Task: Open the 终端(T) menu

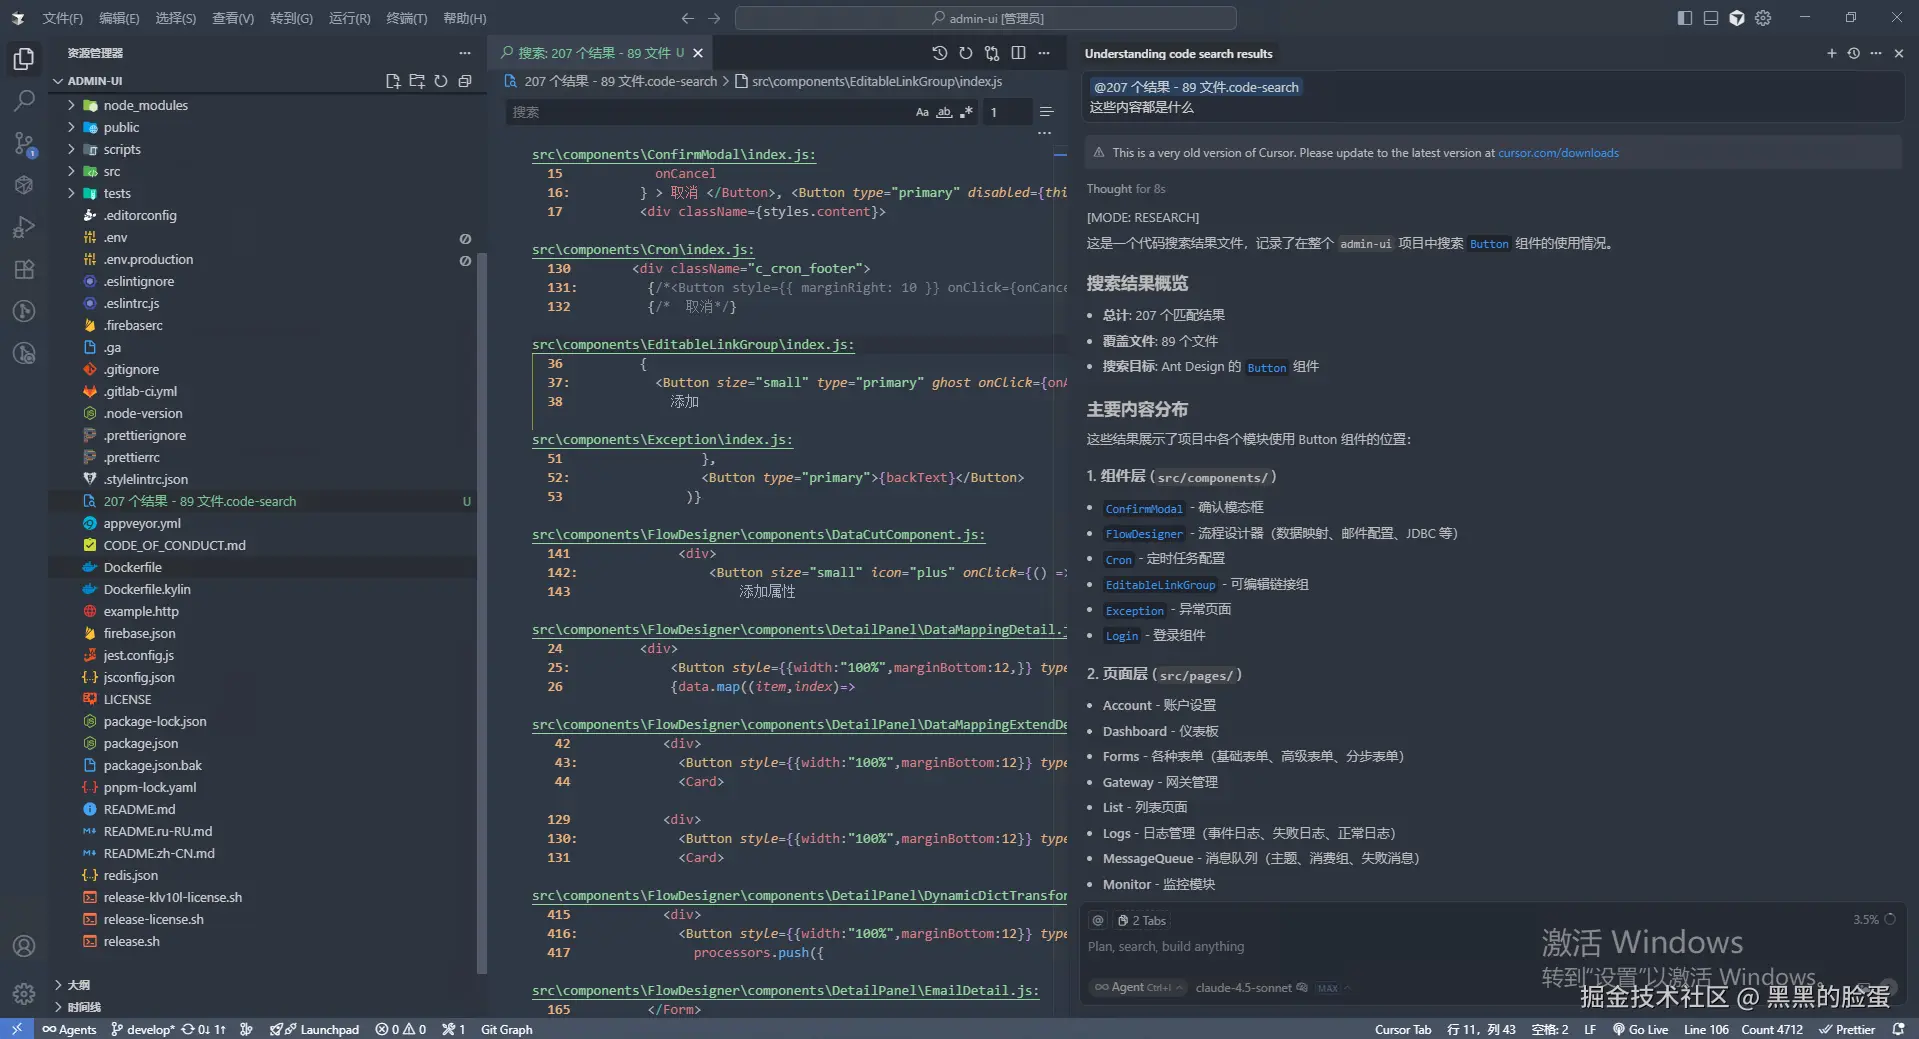Action: click(x=407, y=18)
